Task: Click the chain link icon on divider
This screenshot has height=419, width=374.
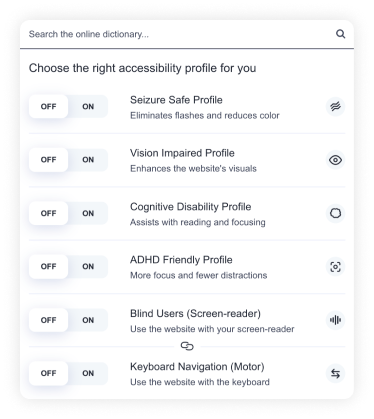Action: click(187, 346)
